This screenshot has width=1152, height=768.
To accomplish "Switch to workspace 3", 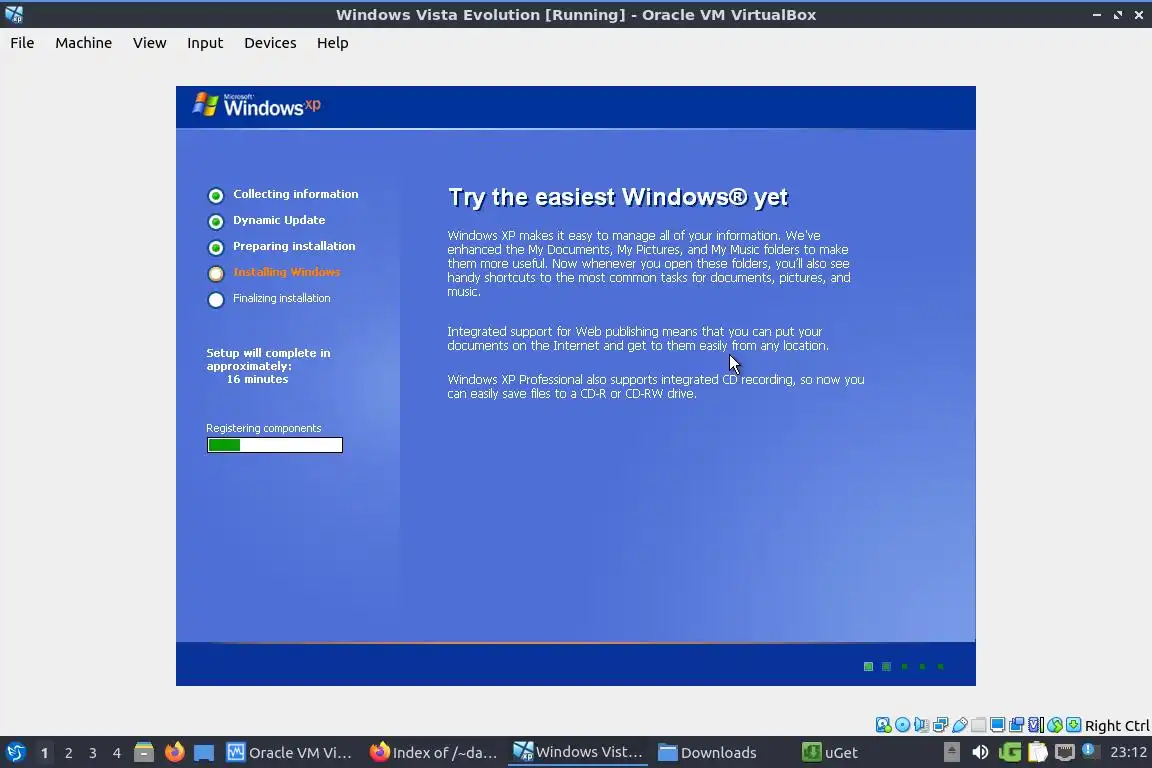I will (93, 753).
